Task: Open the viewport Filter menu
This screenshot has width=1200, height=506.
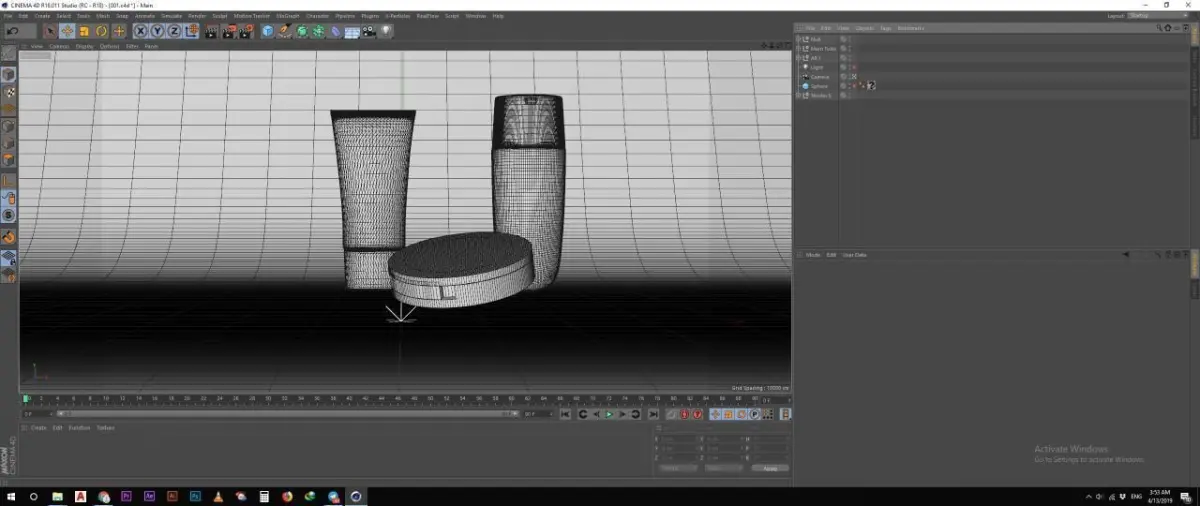Action: coord(131,46)
